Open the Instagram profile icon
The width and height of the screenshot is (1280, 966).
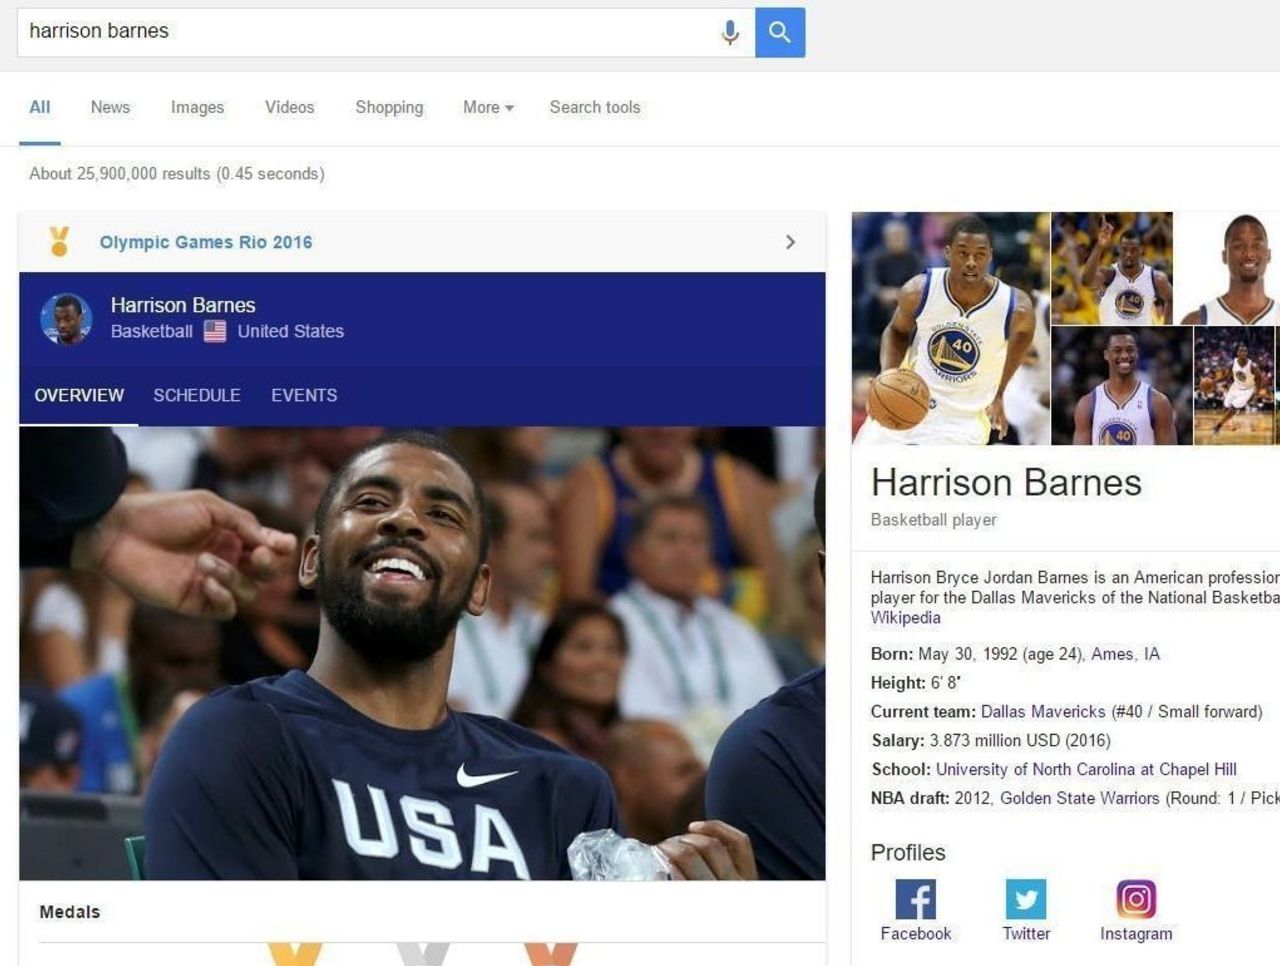[x=1136, y=899]
